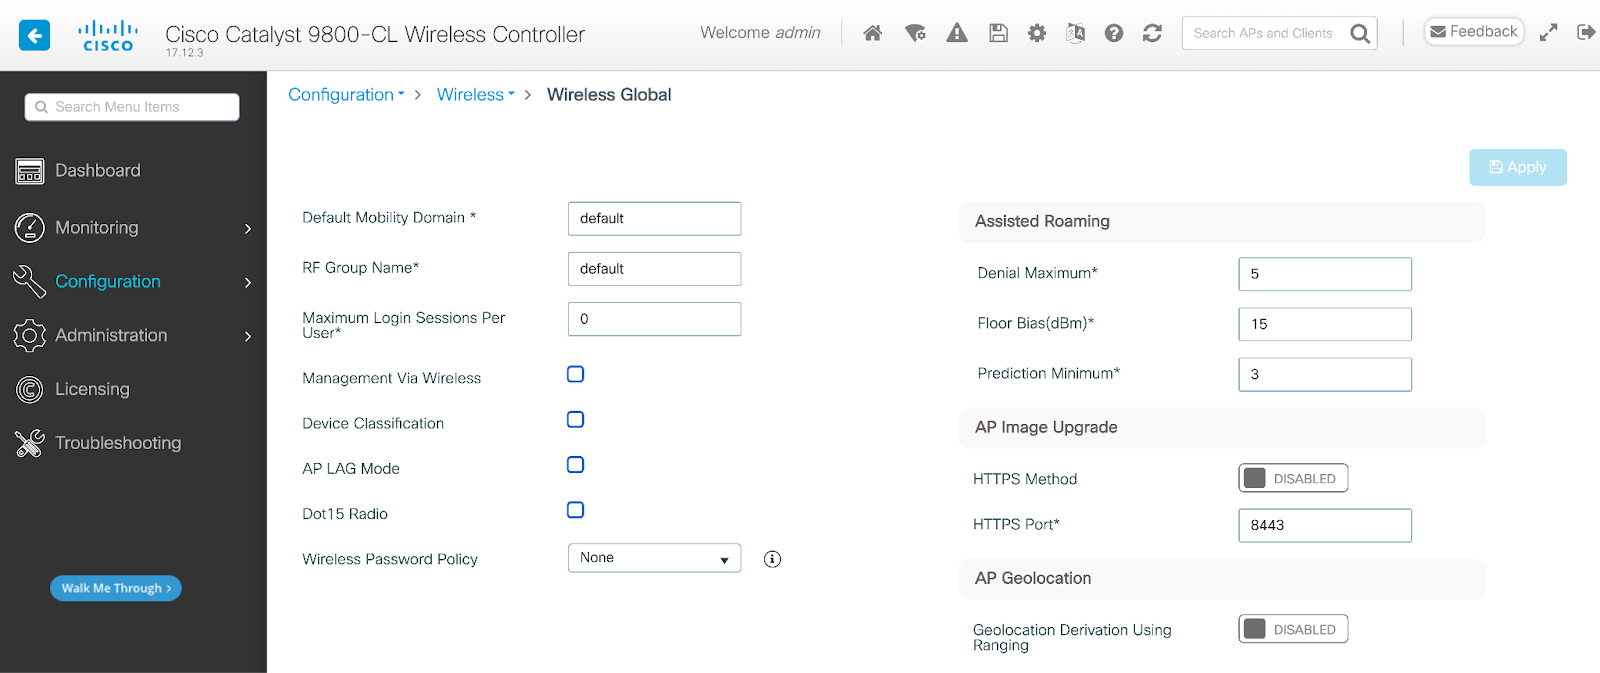Click the Wireless Global breadcrumb text
Screen dimensions: 1600x673
click(x=609, y=95)
